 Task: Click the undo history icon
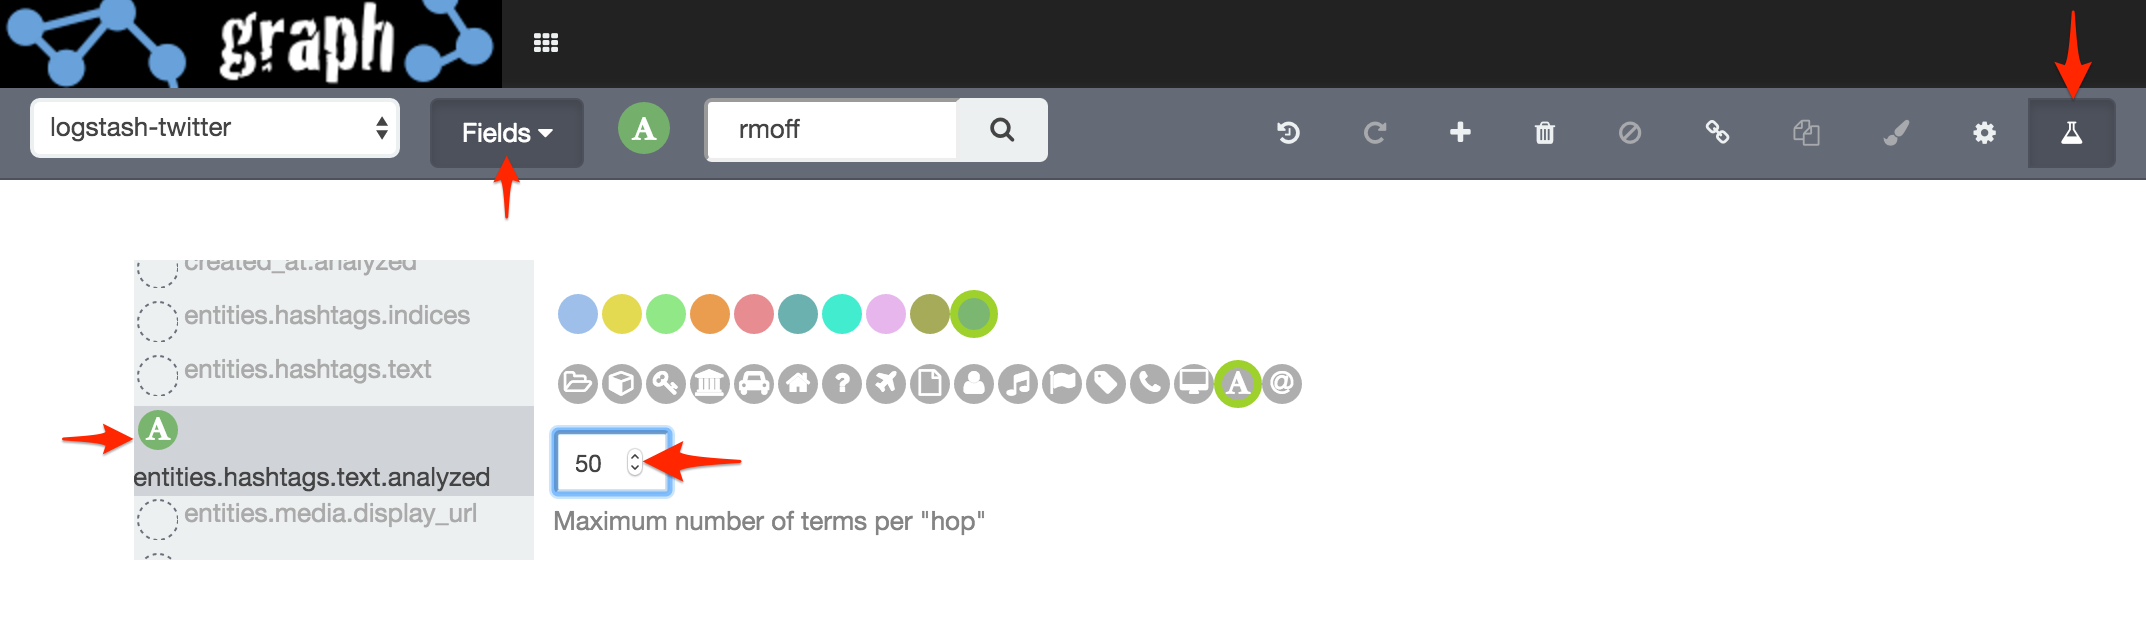point(1288,132)
